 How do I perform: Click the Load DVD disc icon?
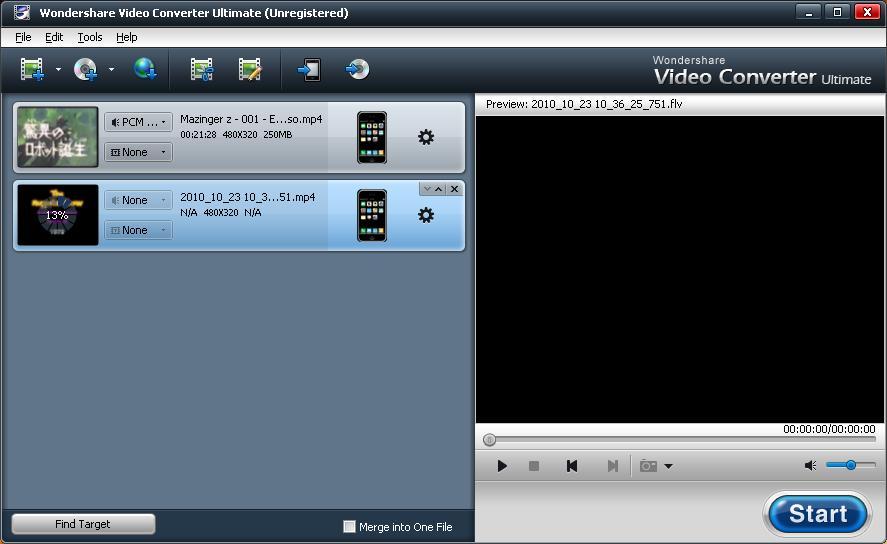[x=86, y=70]
